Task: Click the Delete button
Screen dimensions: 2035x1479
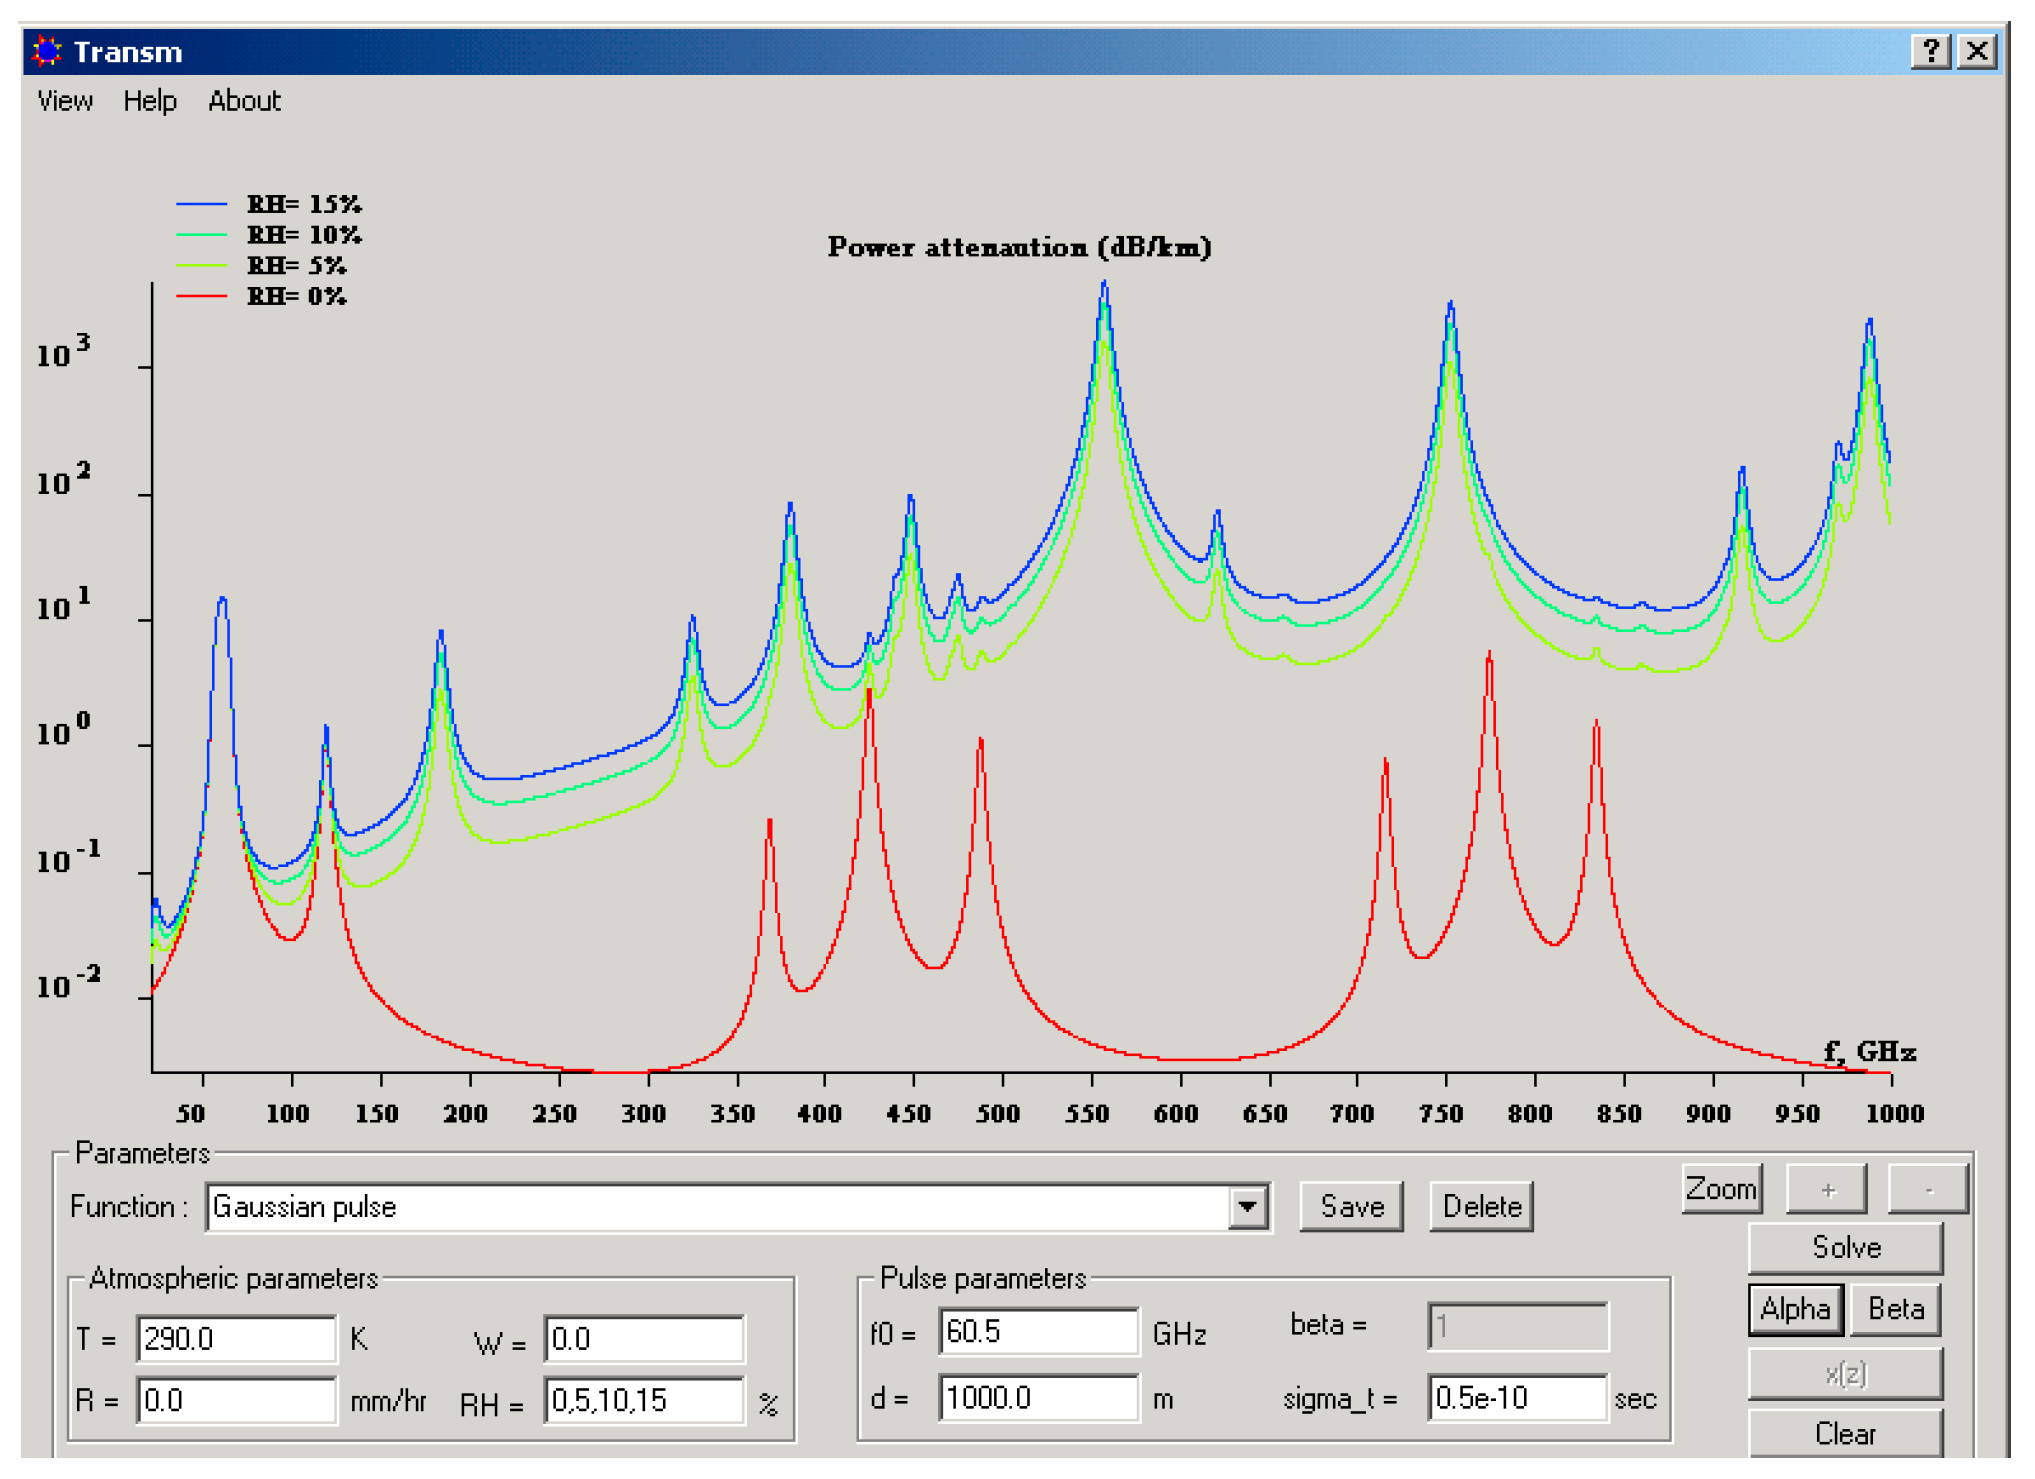Action: point(1481,1207)
